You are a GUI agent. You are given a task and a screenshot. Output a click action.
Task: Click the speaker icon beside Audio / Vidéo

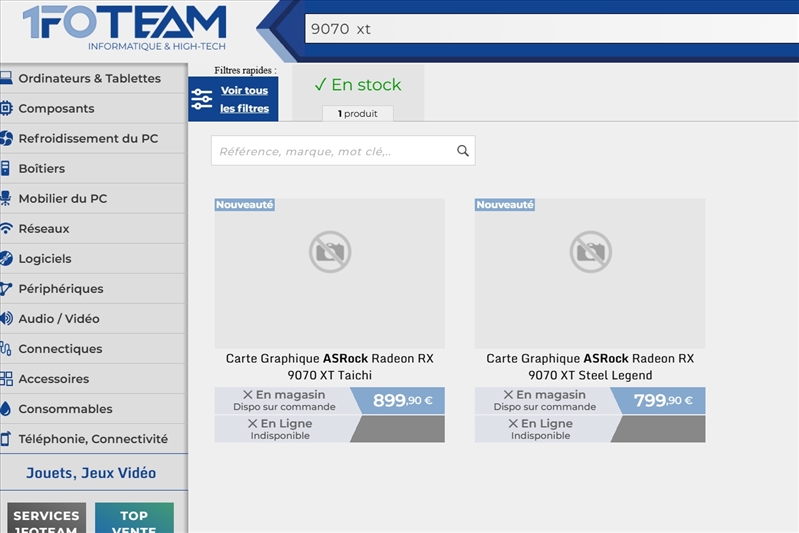pyautogui.click(x=6, y=318)
